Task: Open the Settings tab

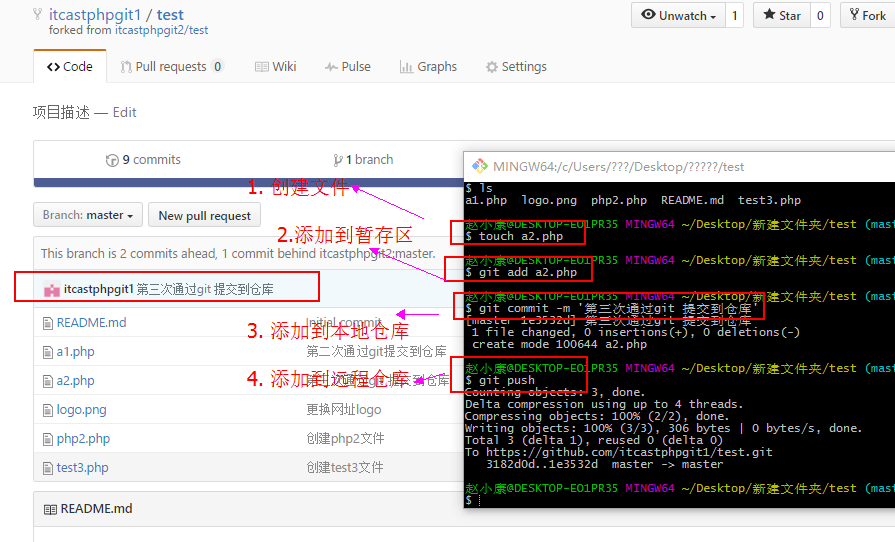Action: point(516,67)
